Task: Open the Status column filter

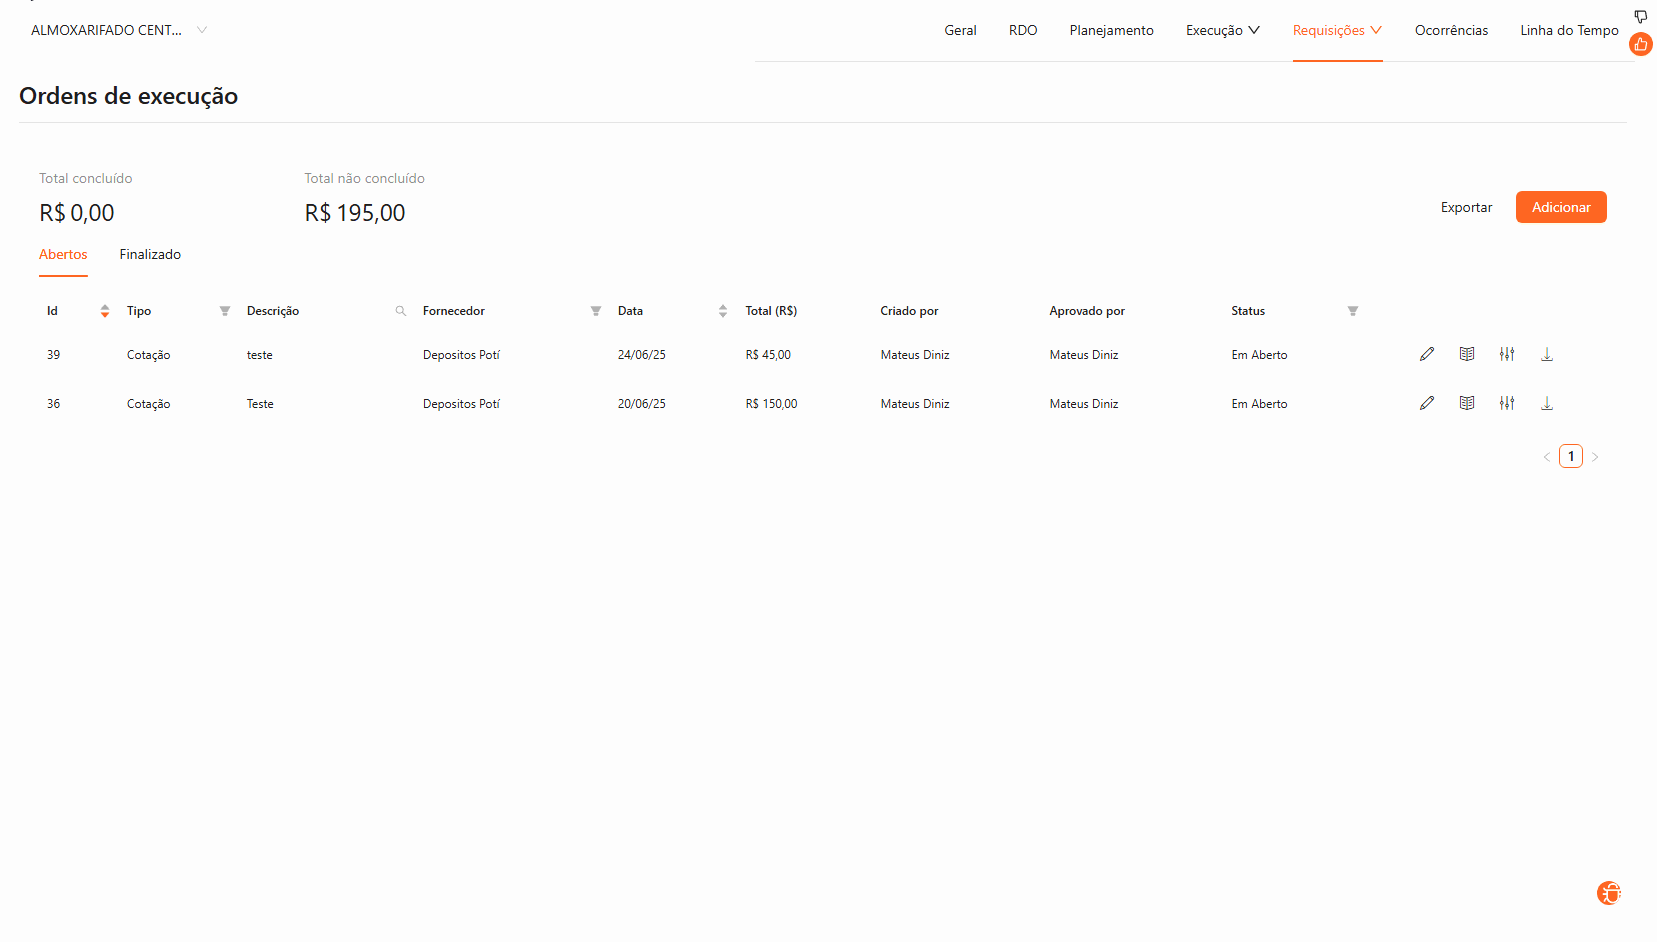Action: coord(1353,311)
